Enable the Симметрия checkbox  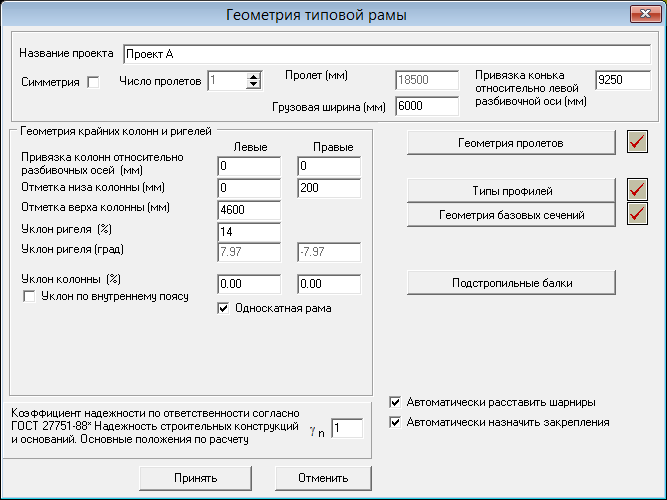tap(93, 82)
